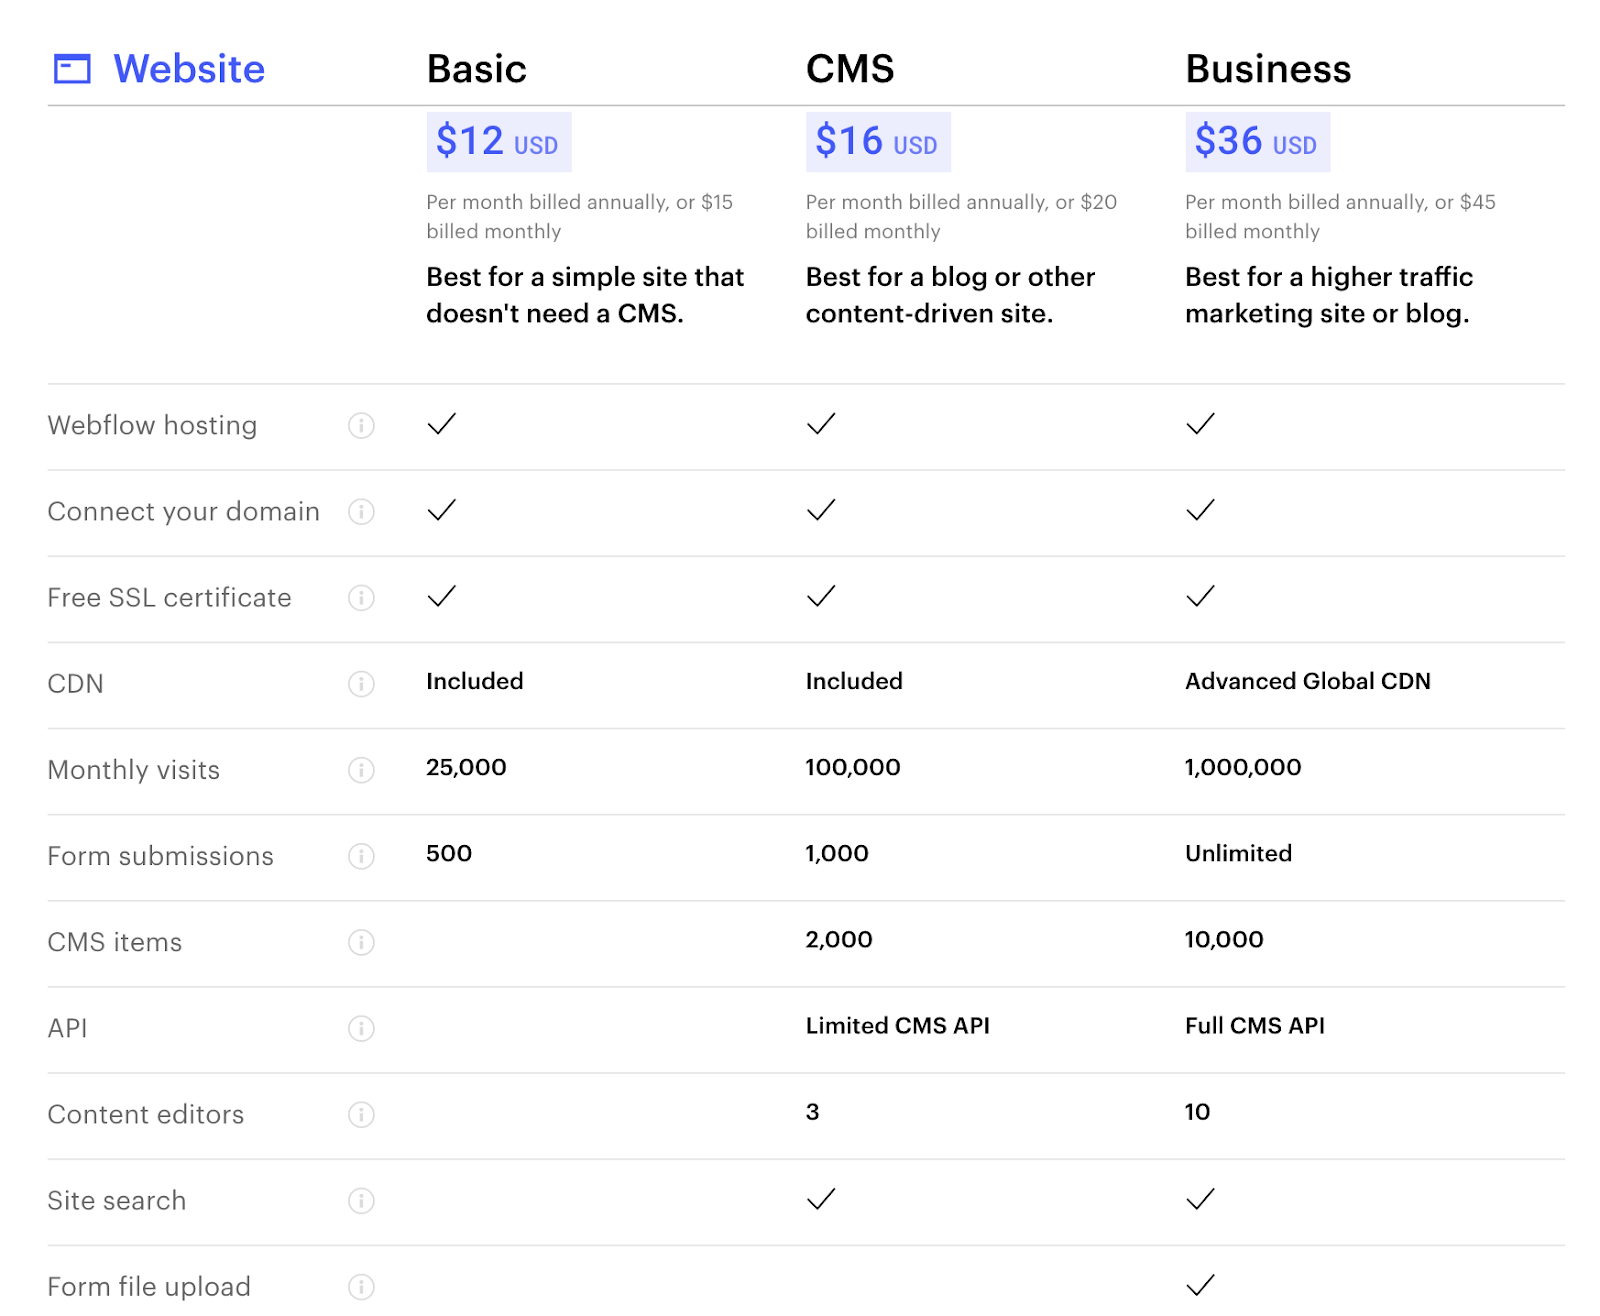Click the CMS items row label
Image resolution: width=1600 pixels, height=1316 pixels.
(x=115, y=942)
